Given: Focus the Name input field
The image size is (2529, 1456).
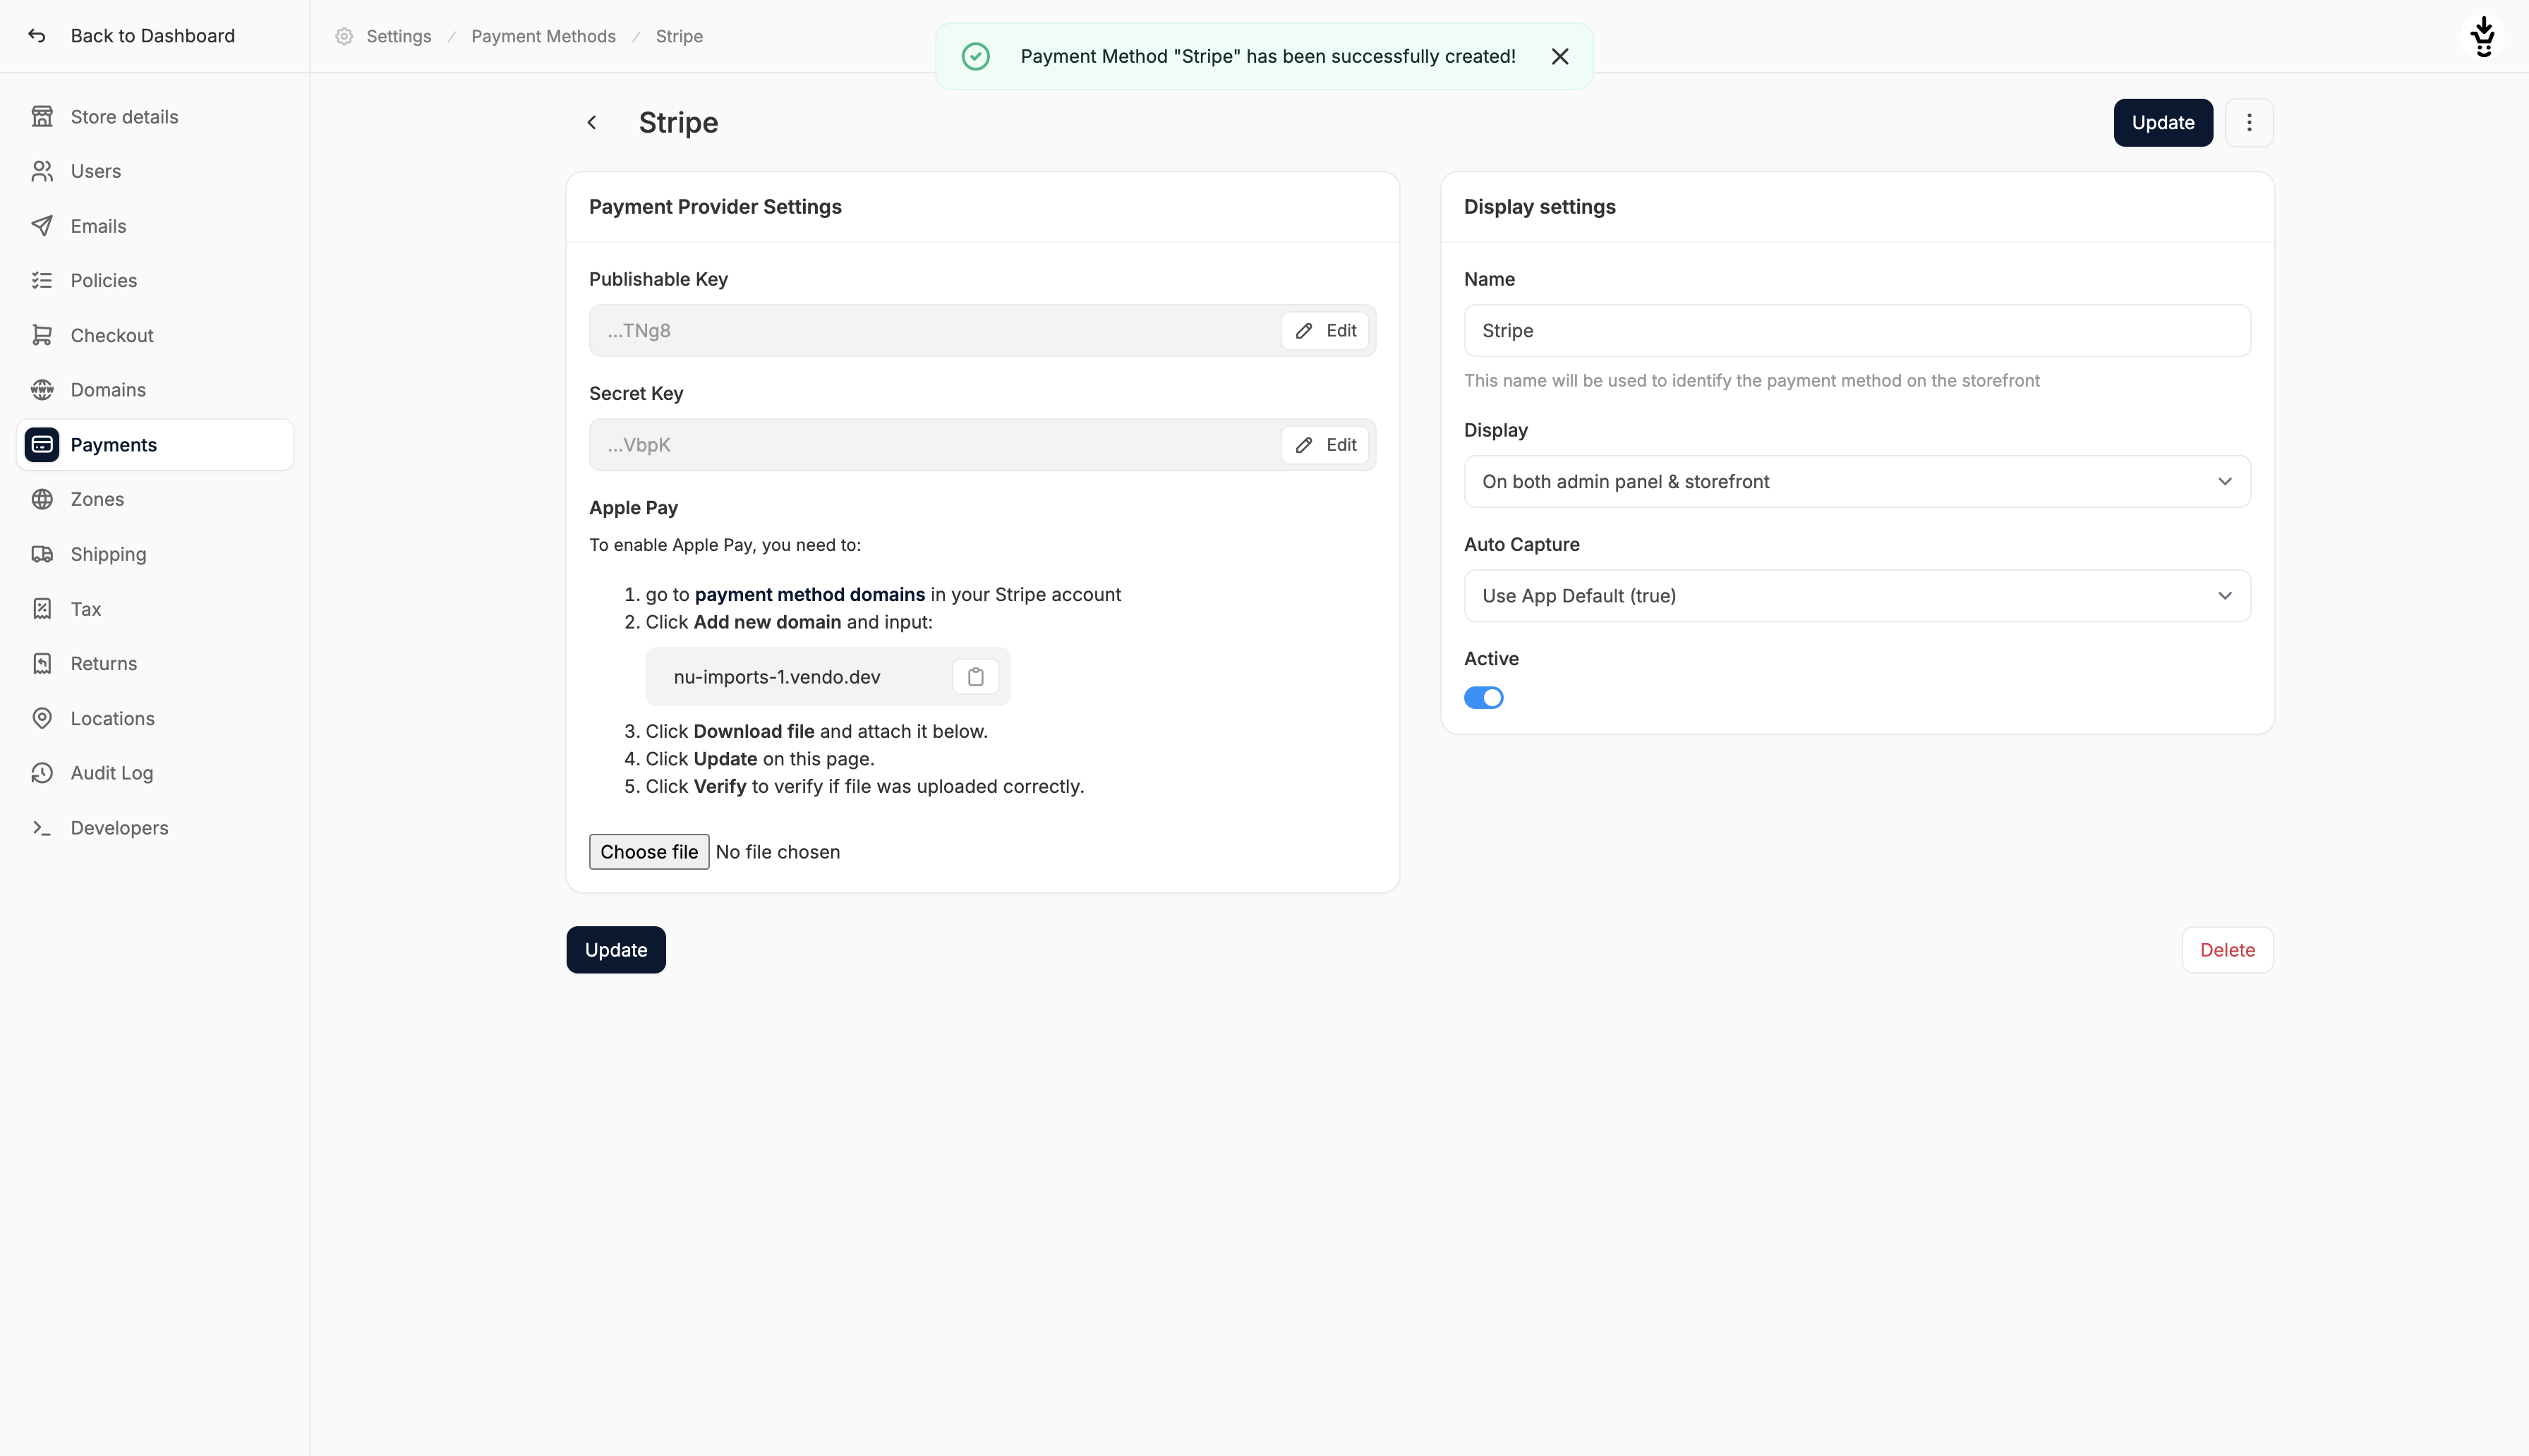Looking at the screenshot, I should [x=1857, y=331].
